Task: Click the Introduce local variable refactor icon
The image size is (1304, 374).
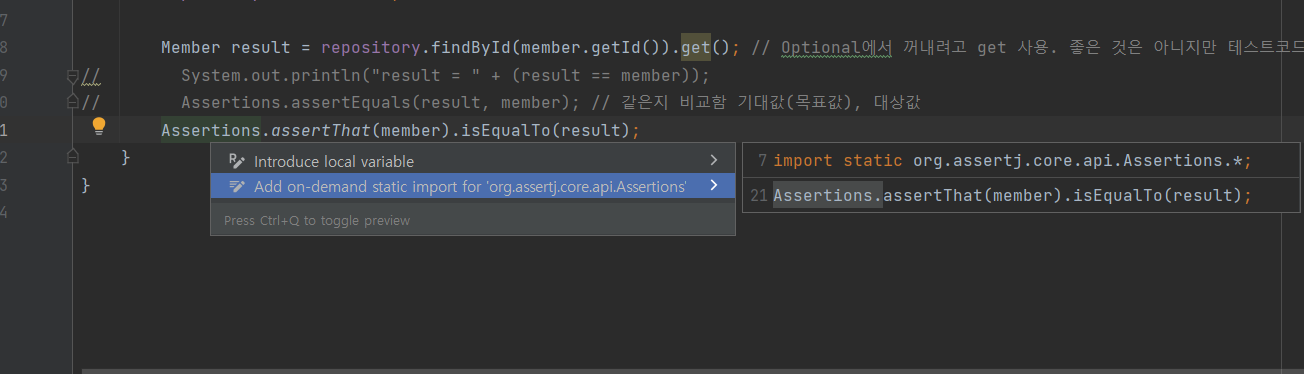Action: 237,161
